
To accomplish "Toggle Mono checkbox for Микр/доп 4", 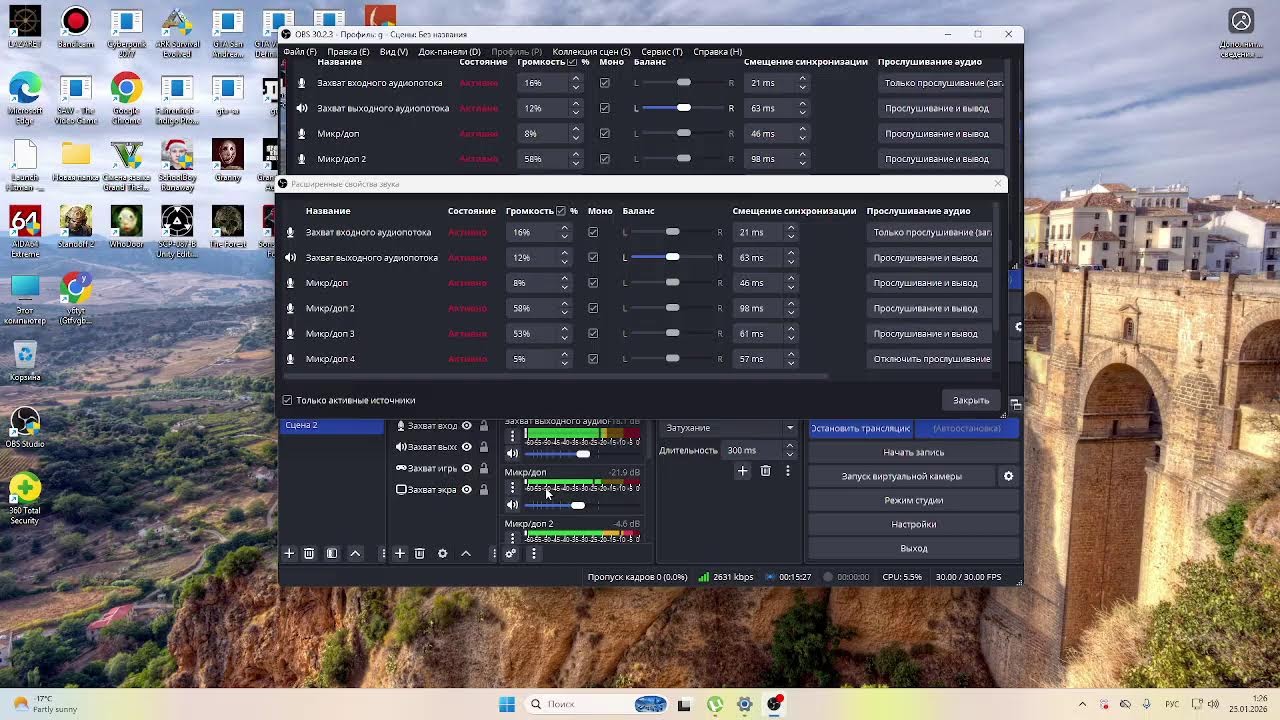I will click(x=593, y=359).
